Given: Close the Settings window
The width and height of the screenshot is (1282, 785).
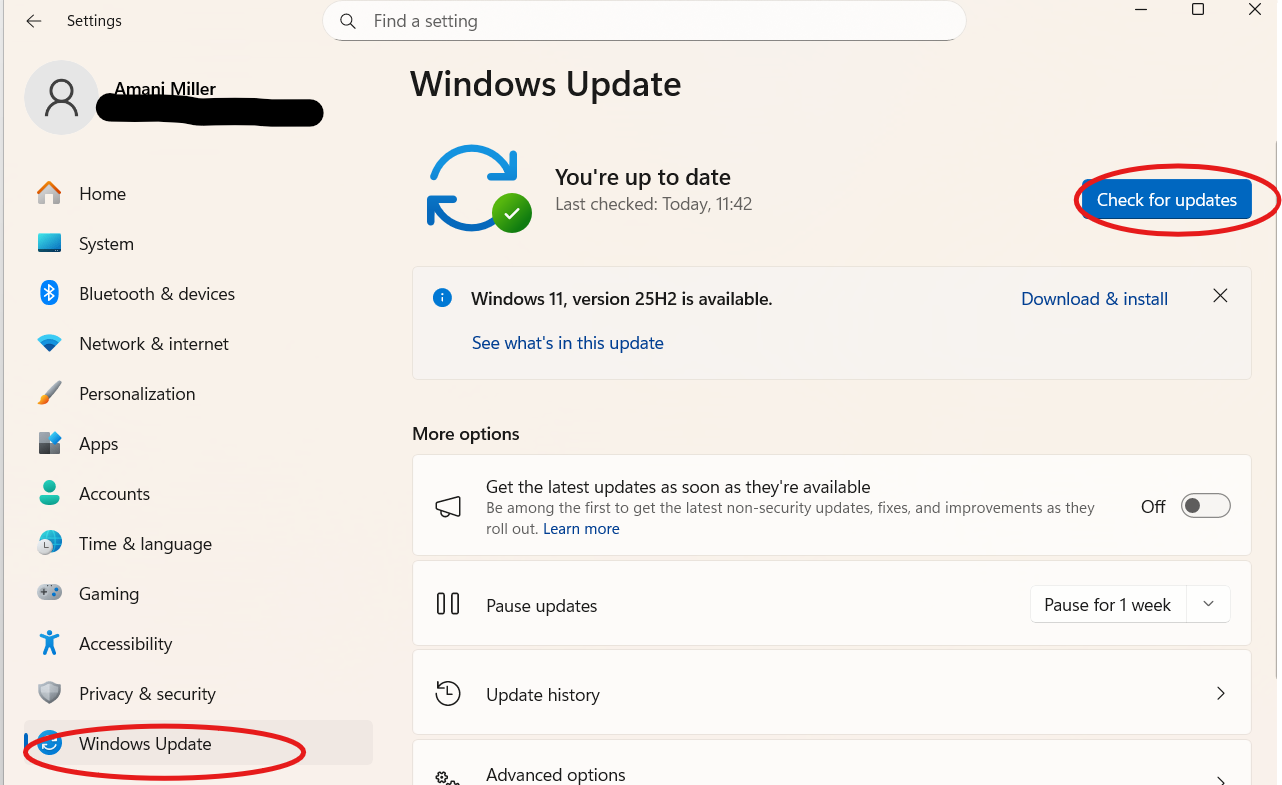Looking at the screenshot, I should pyautogui.click(x=1255, y=10).
